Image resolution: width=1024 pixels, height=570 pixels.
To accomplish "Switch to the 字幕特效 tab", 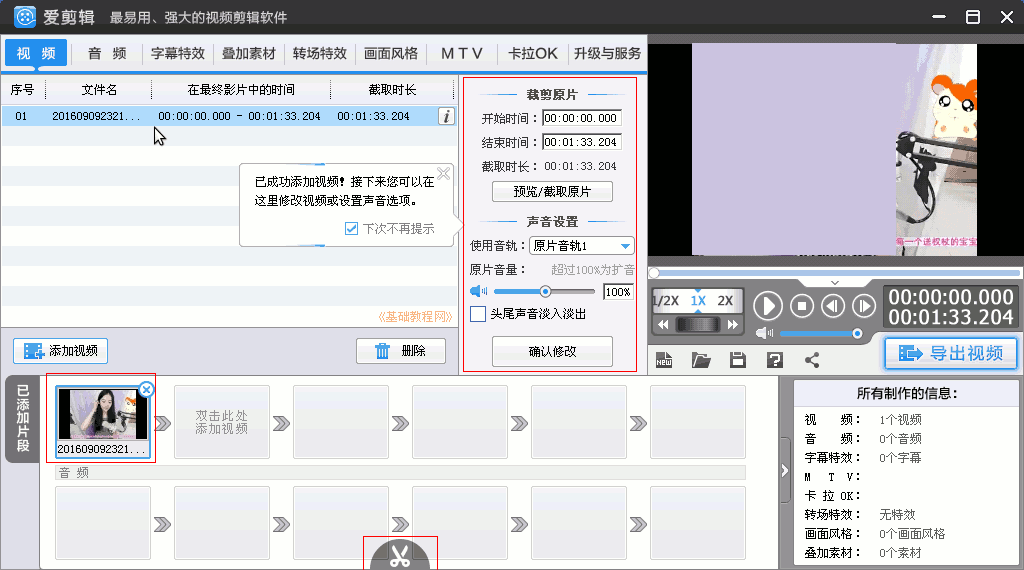I will click(x=177, y=54).
